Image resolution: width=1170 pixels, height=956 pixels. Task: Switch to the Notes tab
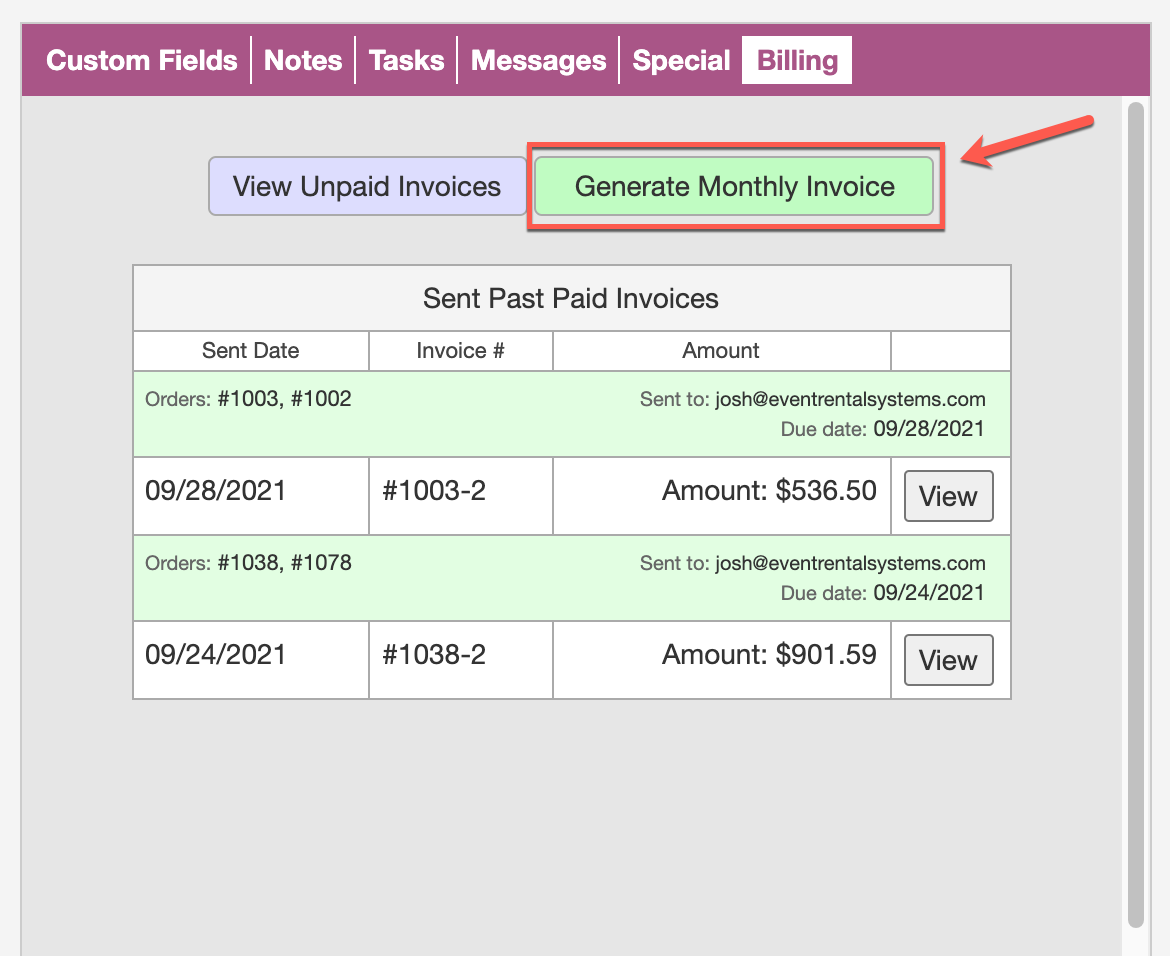[303, 61]
